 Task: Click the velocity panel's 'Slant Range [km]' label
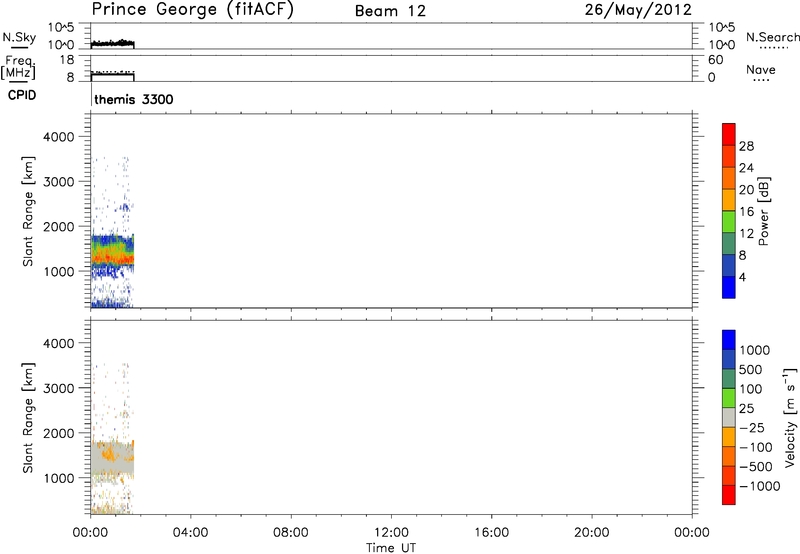(28, 418)
